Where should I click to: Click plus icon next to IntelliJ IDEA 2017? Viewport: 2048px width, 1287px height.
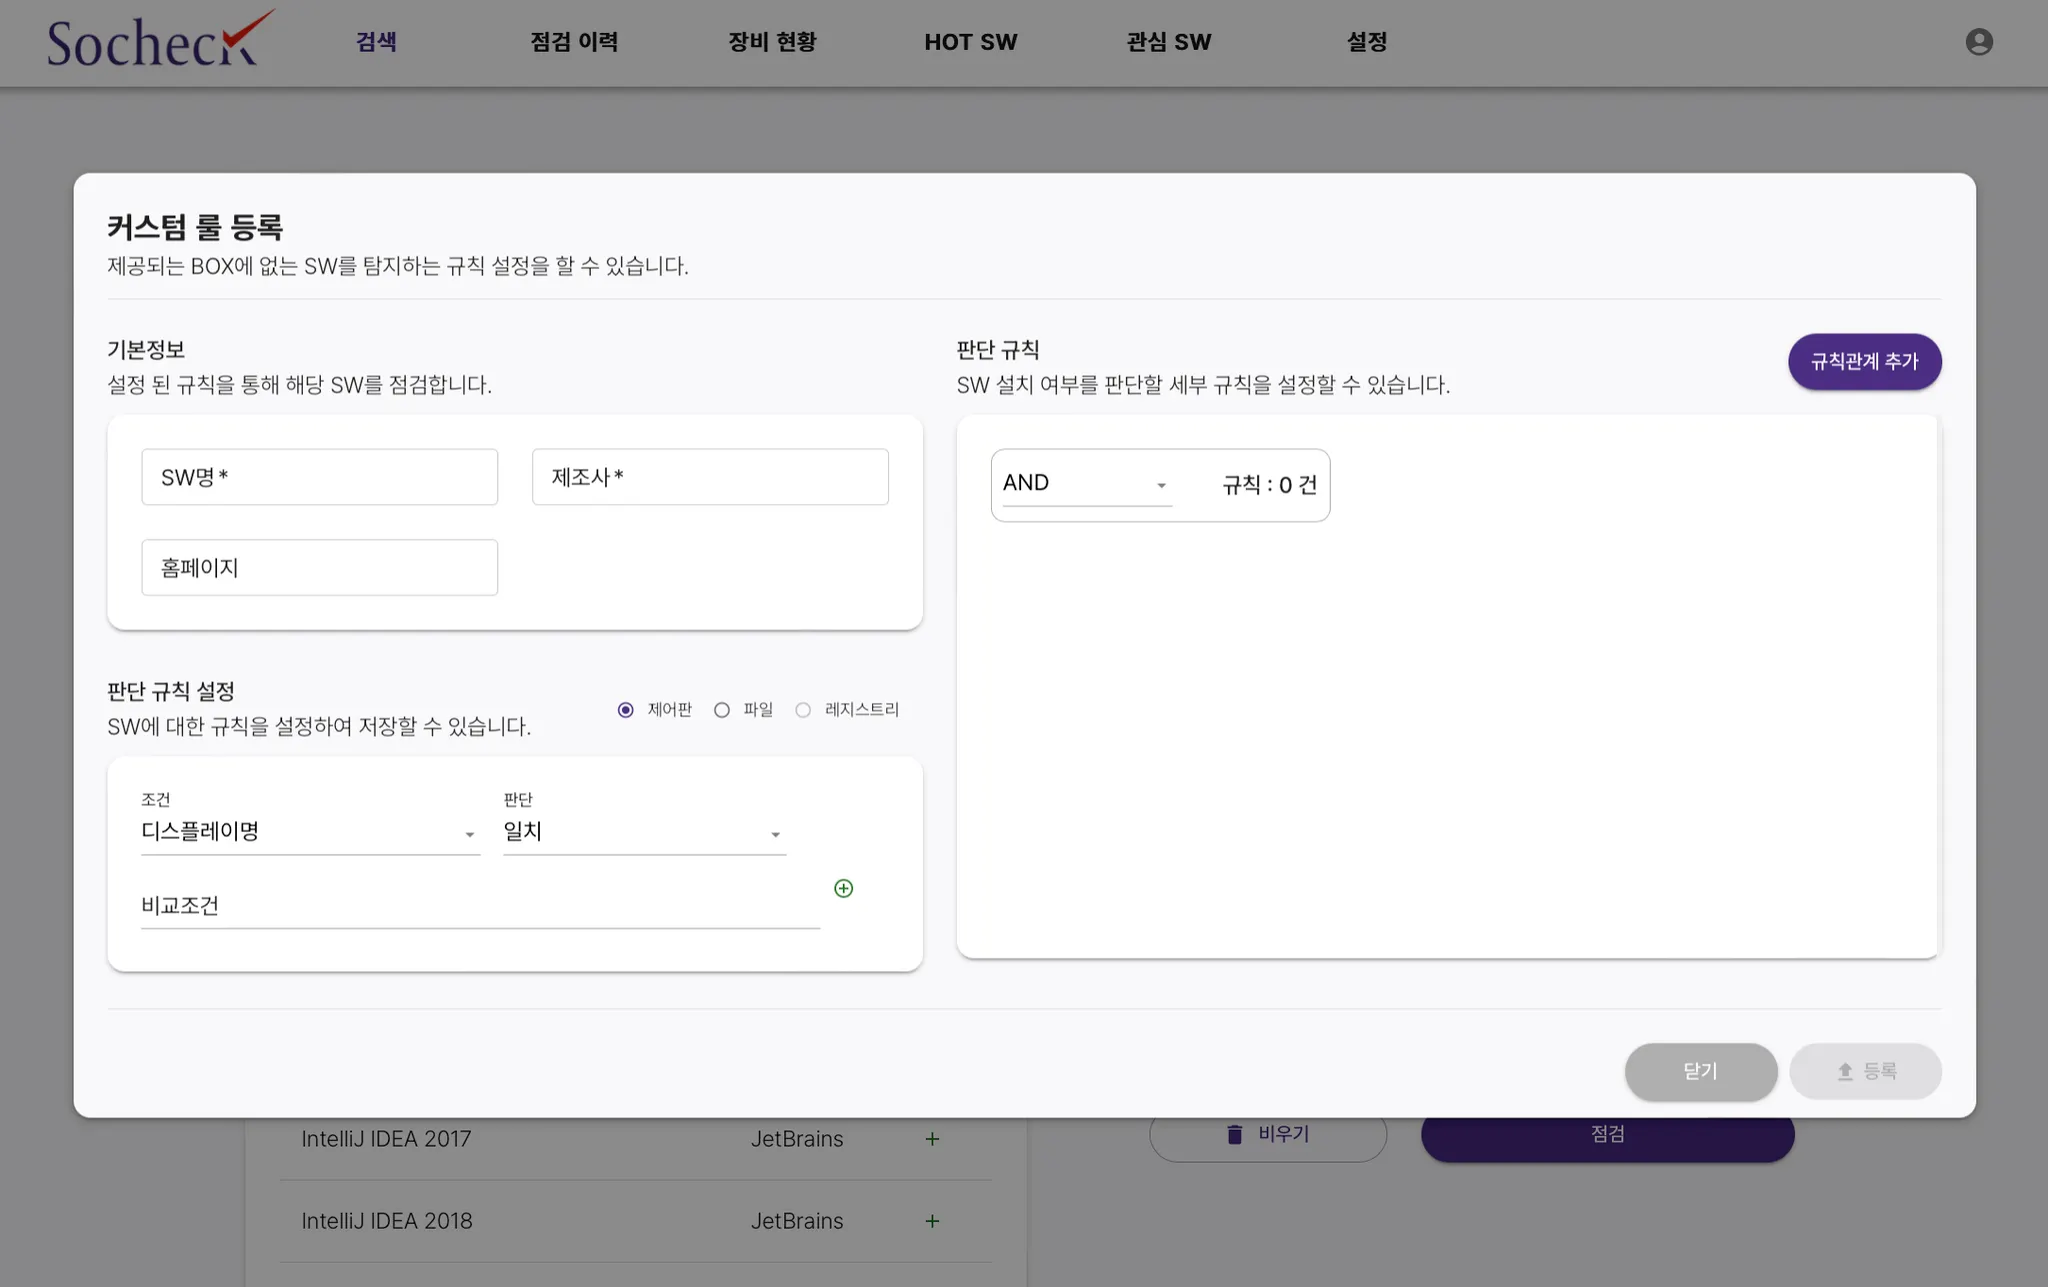click(932, 1139)
